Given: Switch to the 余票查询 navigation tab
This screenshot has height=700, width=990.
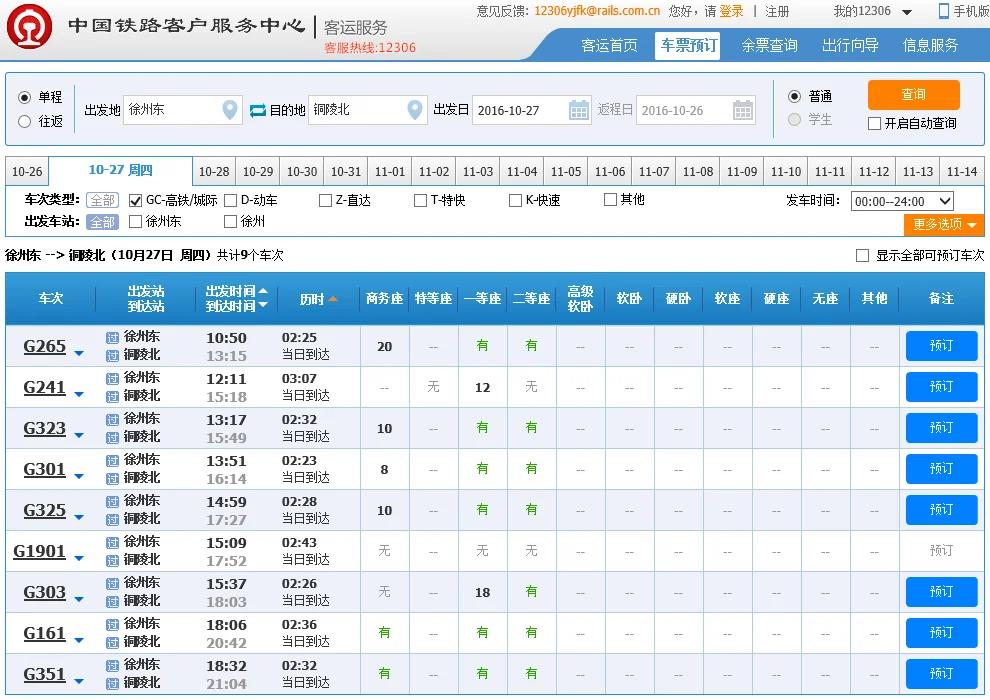Looking at the screenshot, I should pos(768,45).
